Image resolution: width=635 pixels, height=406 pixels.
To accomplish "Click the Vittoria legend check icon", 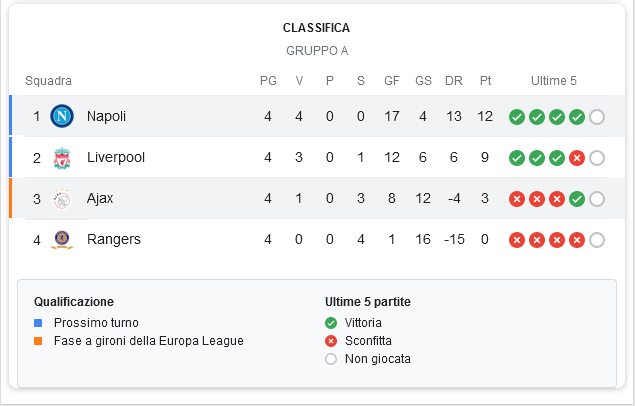I will [331, 323].
